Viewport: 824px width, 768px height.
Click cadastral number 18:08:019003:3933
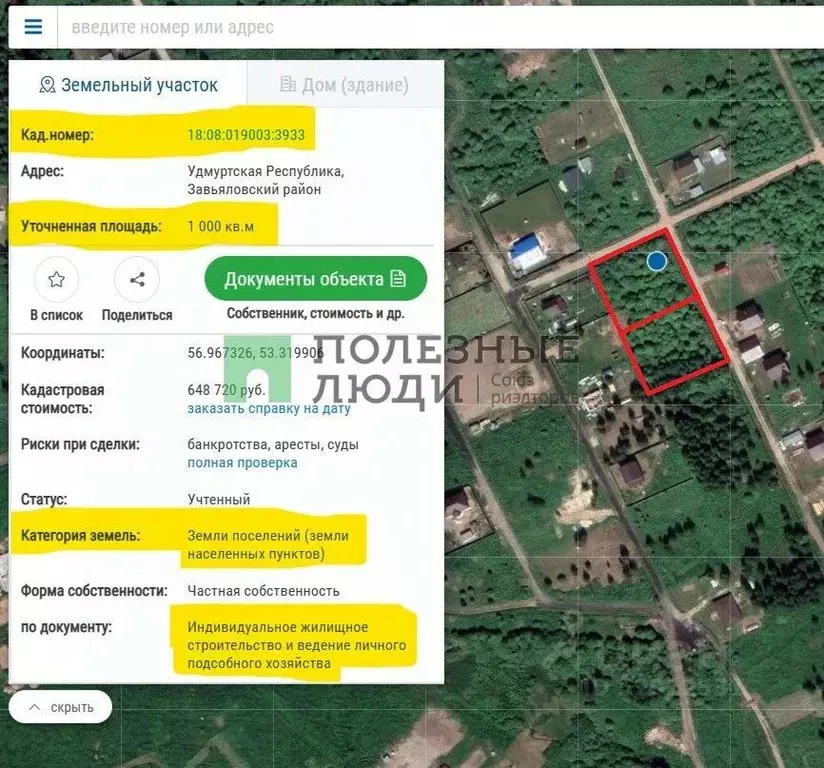click(x=246, y=135)
